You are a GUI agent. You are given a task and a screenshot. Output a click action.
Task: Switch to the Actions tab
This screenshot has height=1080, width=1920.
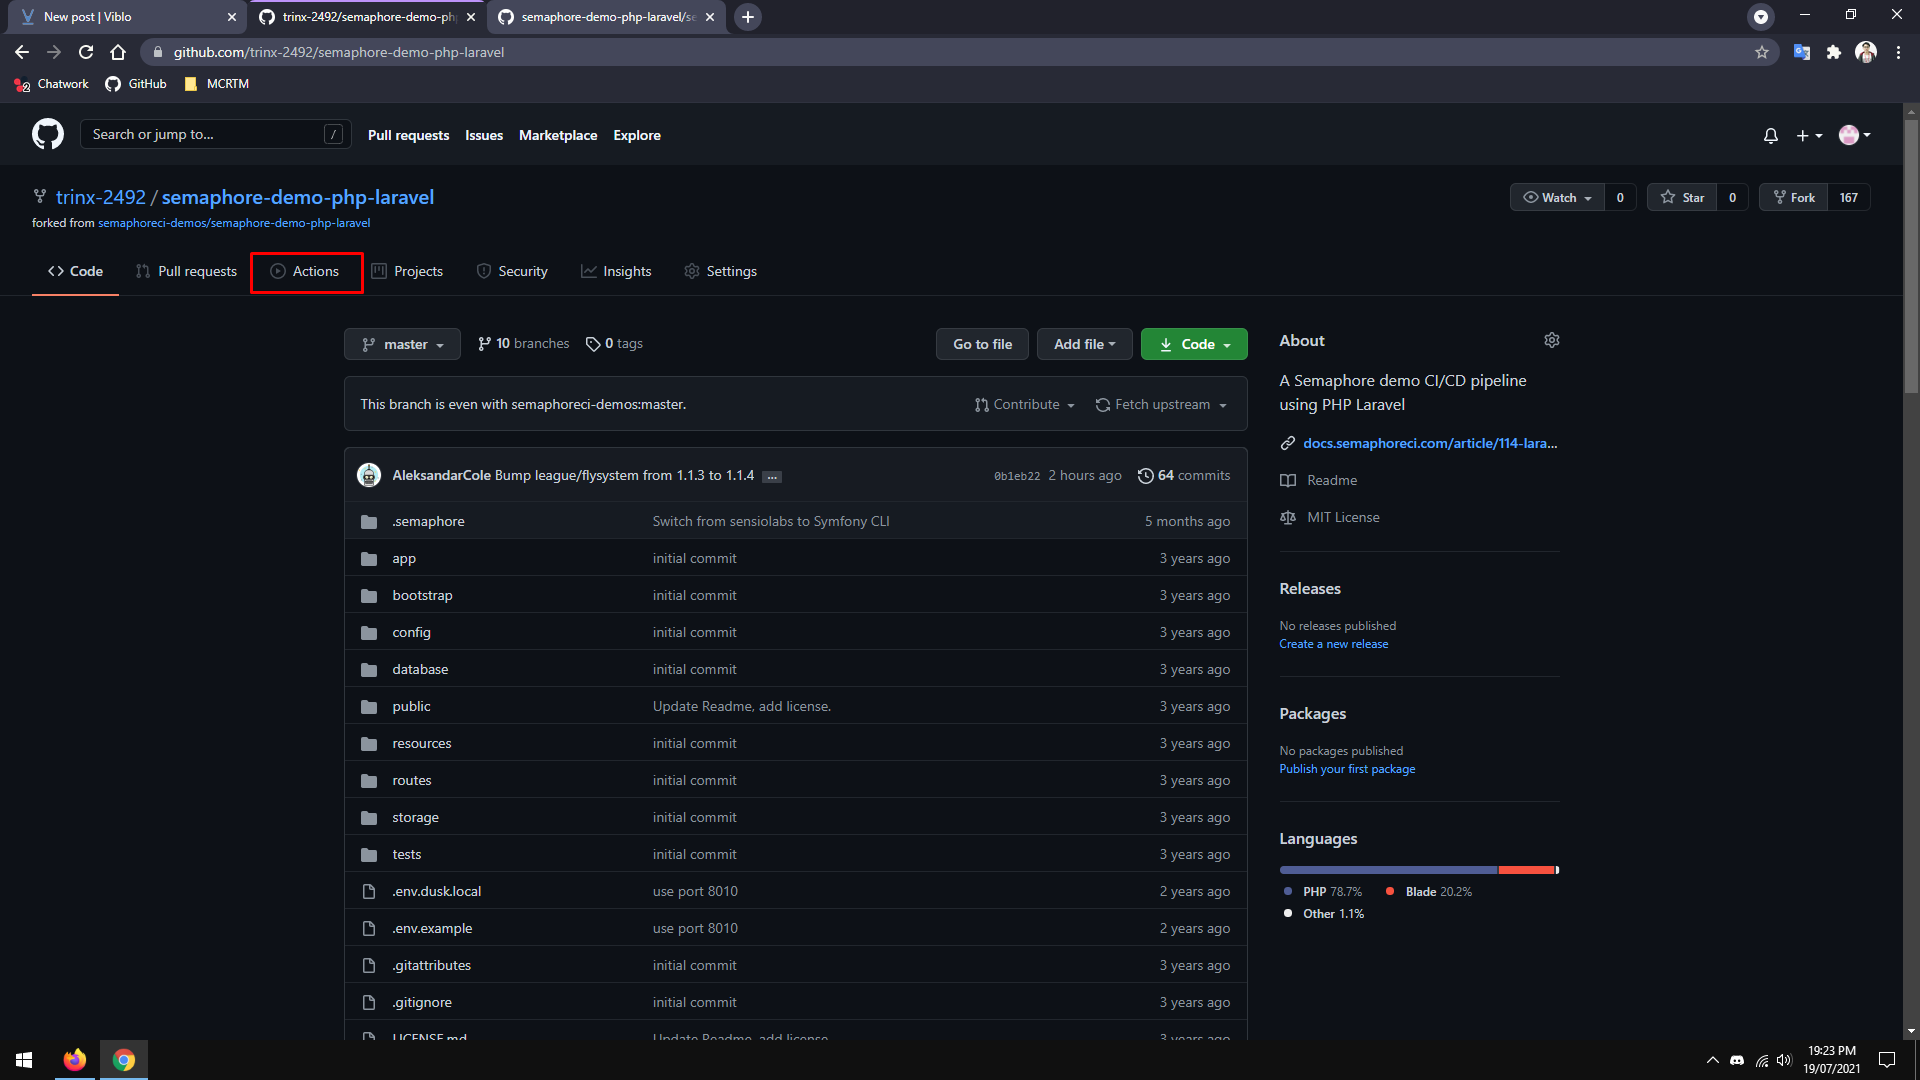(x=306, y=271)
